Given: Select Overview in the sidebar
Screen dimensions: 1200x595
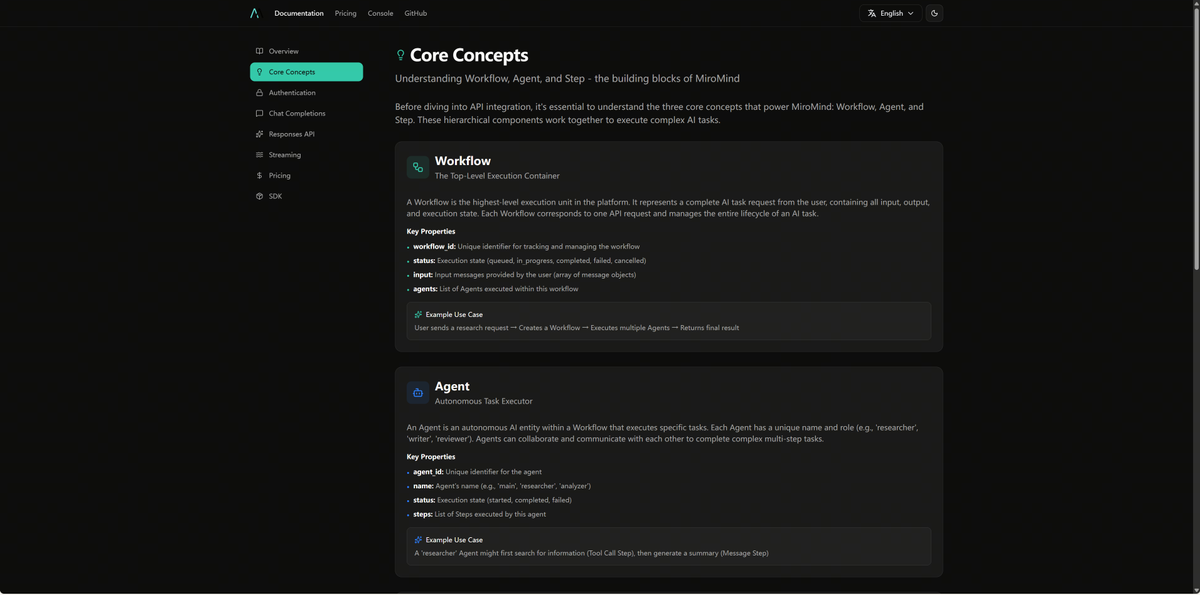Looking at the screenshot, I should tap(306, 51).
